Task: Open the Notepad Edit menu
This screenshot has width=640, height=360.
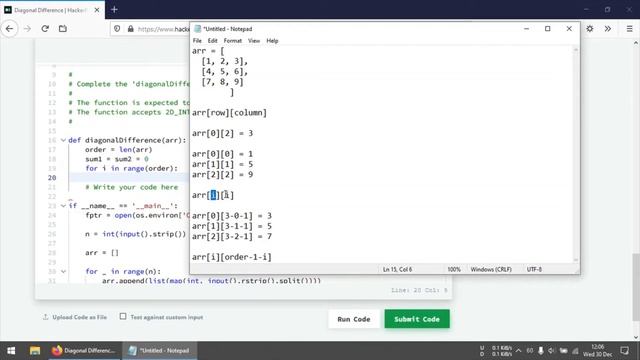Action: coord(212,41)
